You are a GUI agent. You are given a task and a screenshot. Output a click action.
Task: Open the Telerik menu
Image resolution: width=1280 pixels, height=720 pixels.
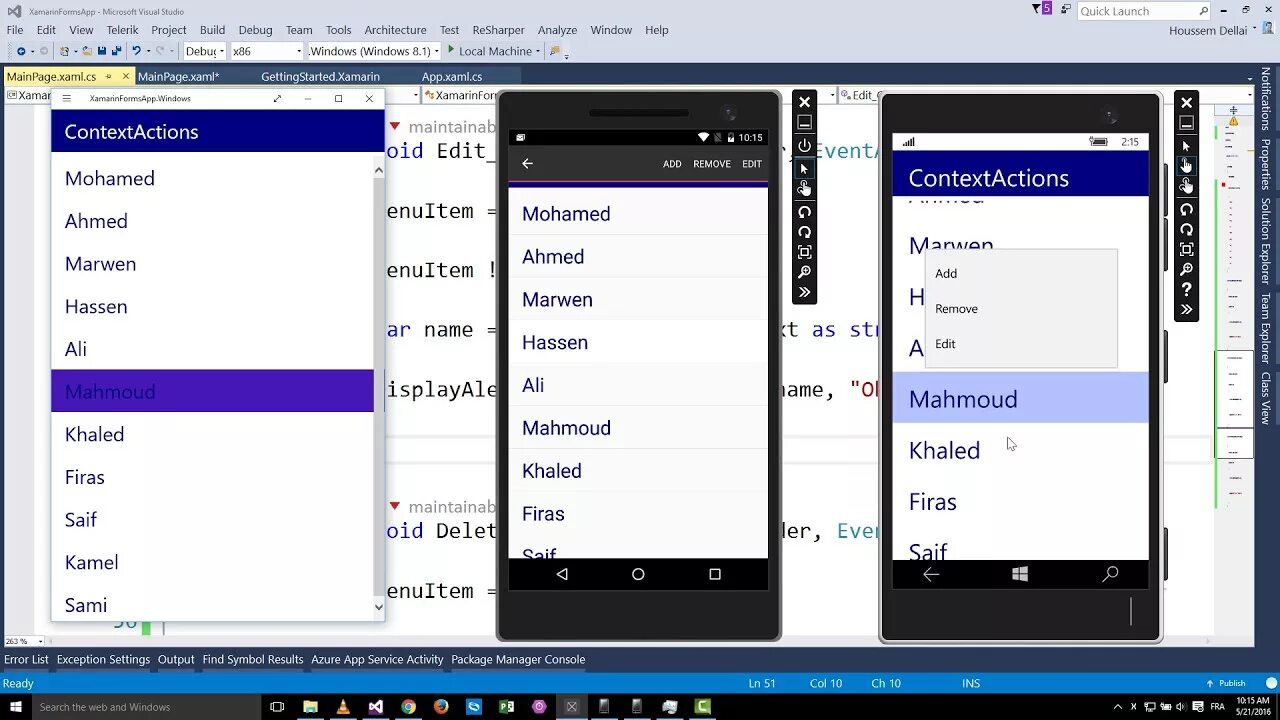click(x=122, y=30)
